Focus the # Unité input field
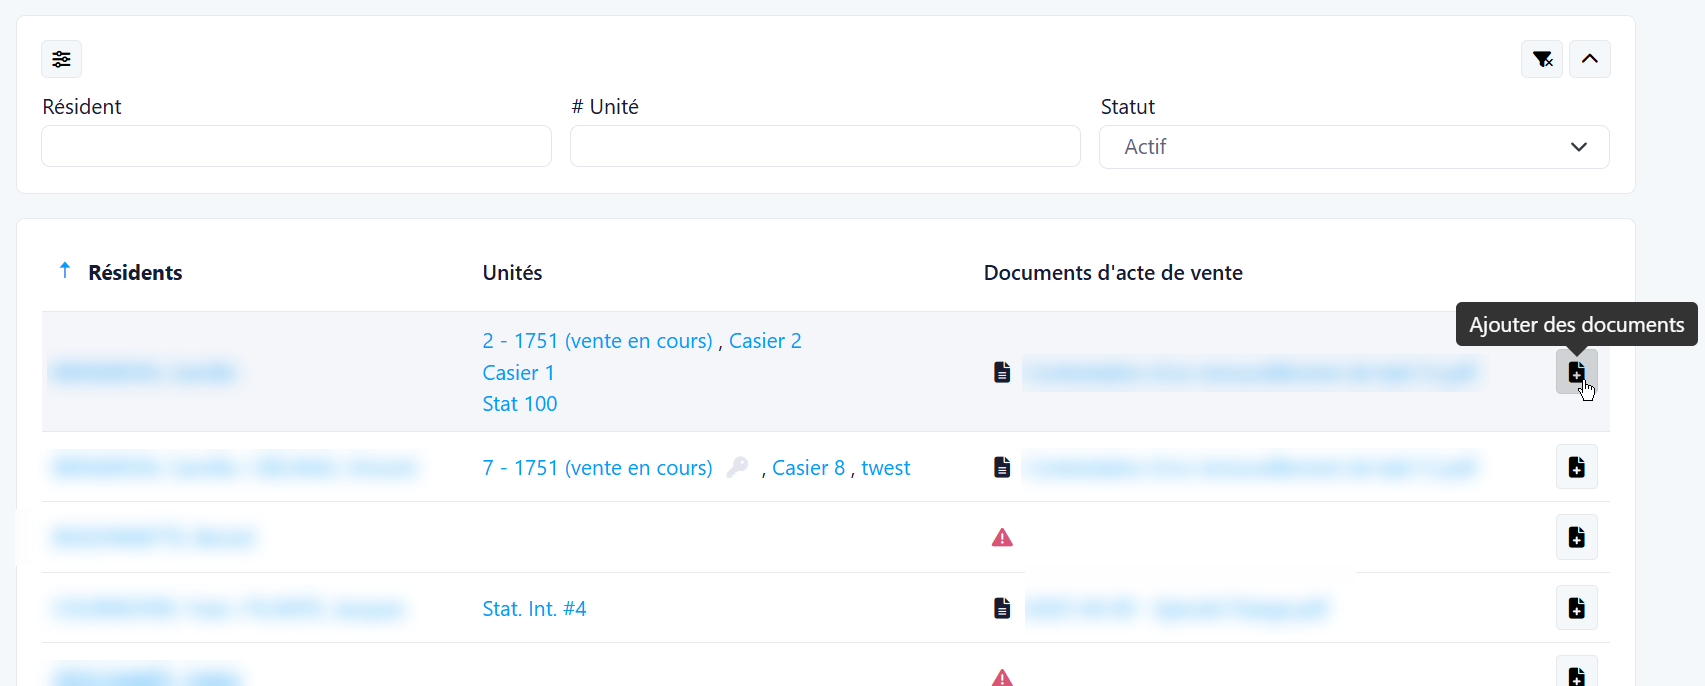Screen dimensions: 1705x686 click(825, 146)
